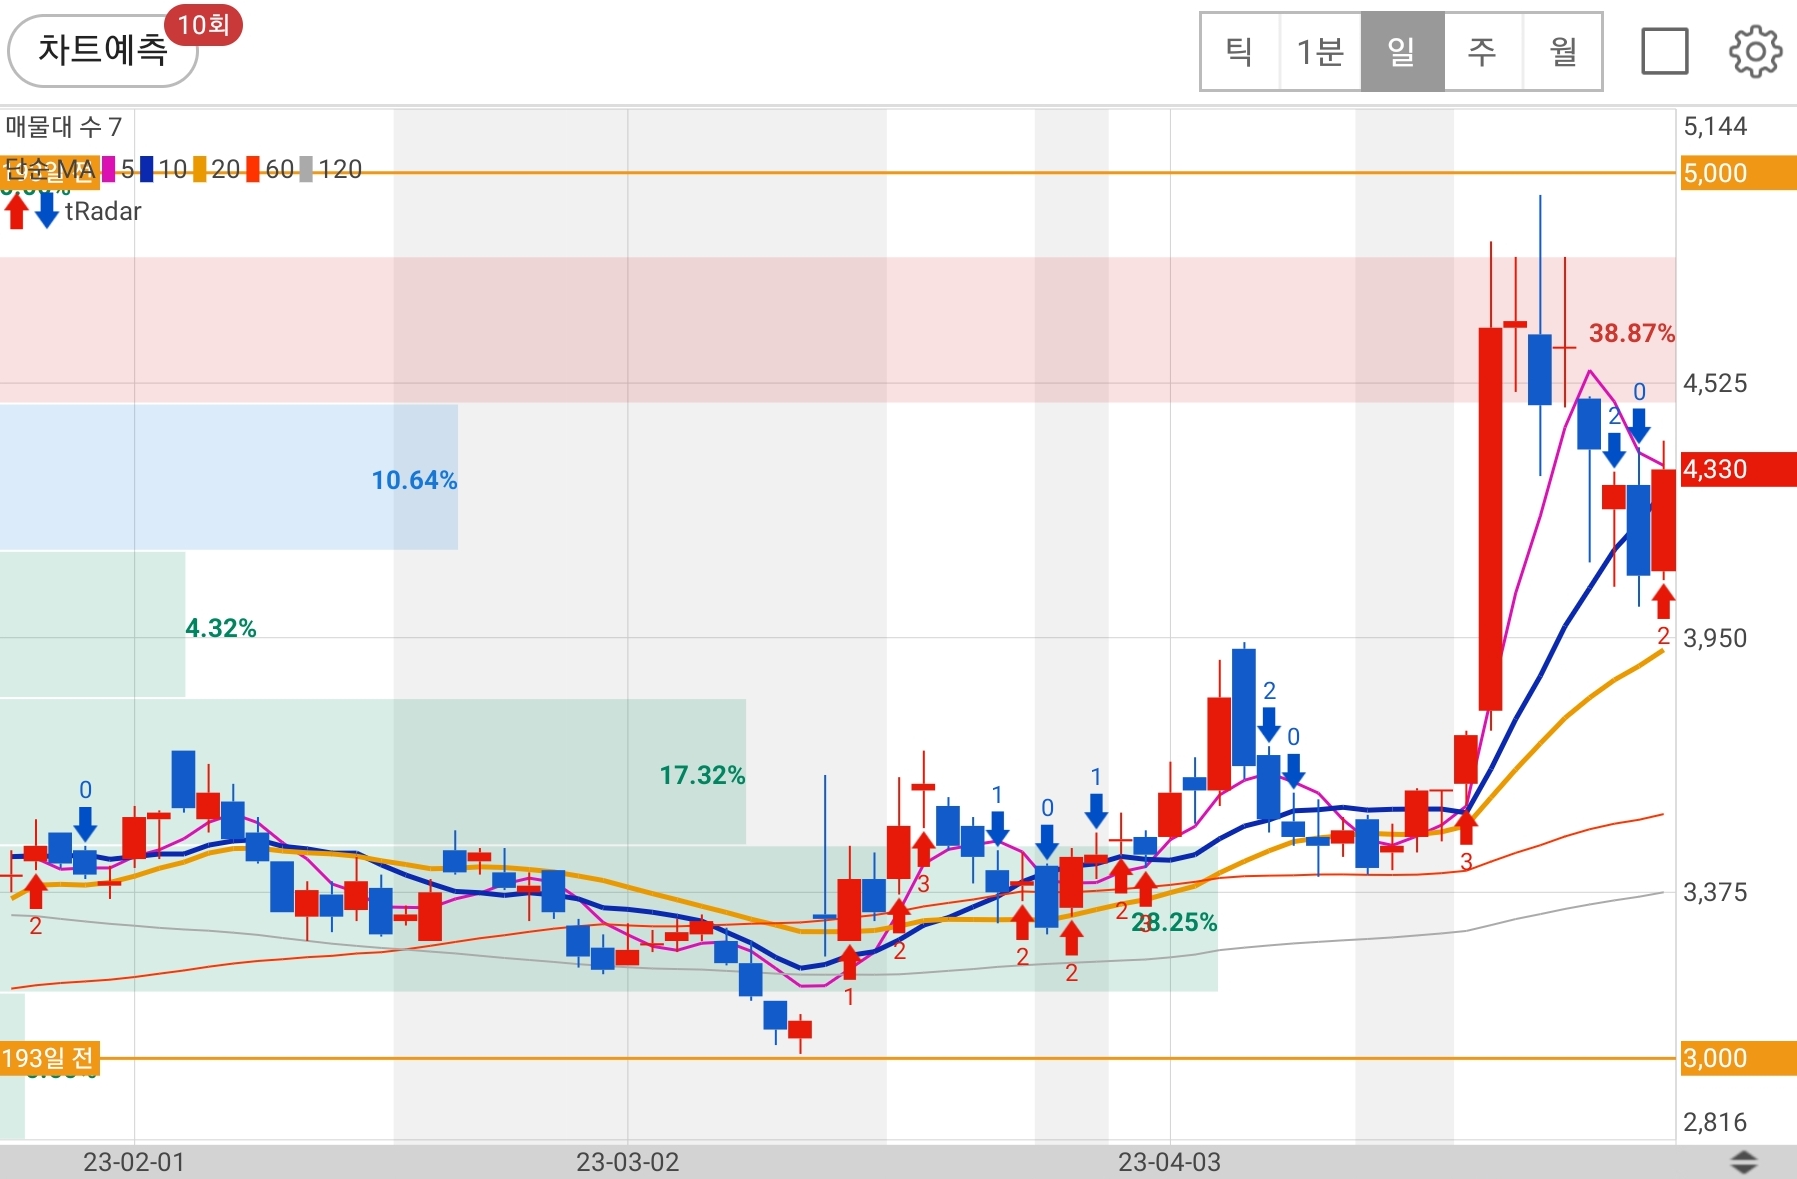Toggle the fullscreen square icon

coord(1665,51)
